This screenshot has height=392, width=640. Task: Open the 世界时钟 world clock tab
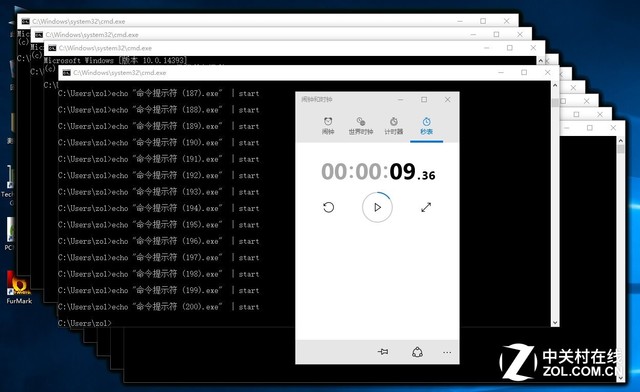coord(360,126)
